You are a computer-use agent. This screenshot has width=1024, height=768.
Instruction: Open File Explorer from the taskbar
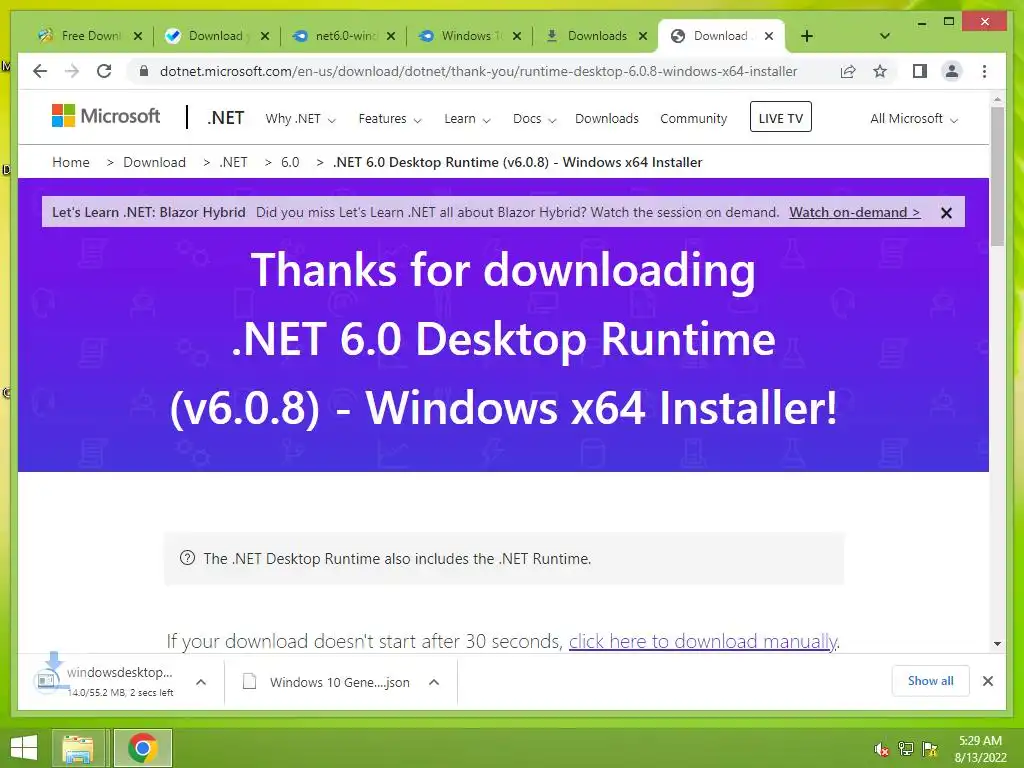[78, 748]
